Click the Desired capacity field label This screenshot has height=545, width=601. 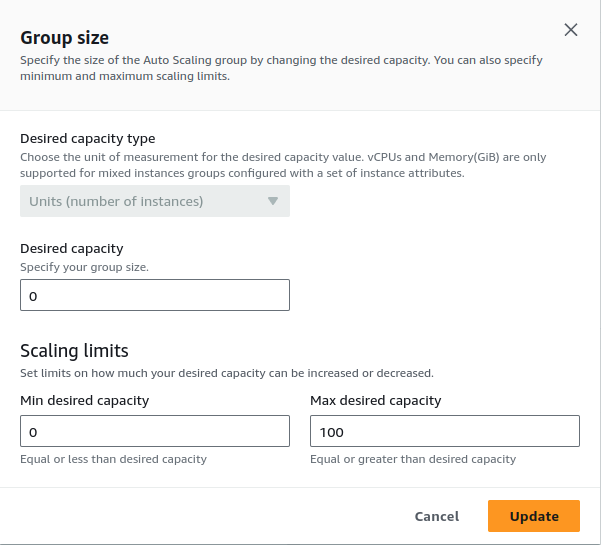(72, 248)
